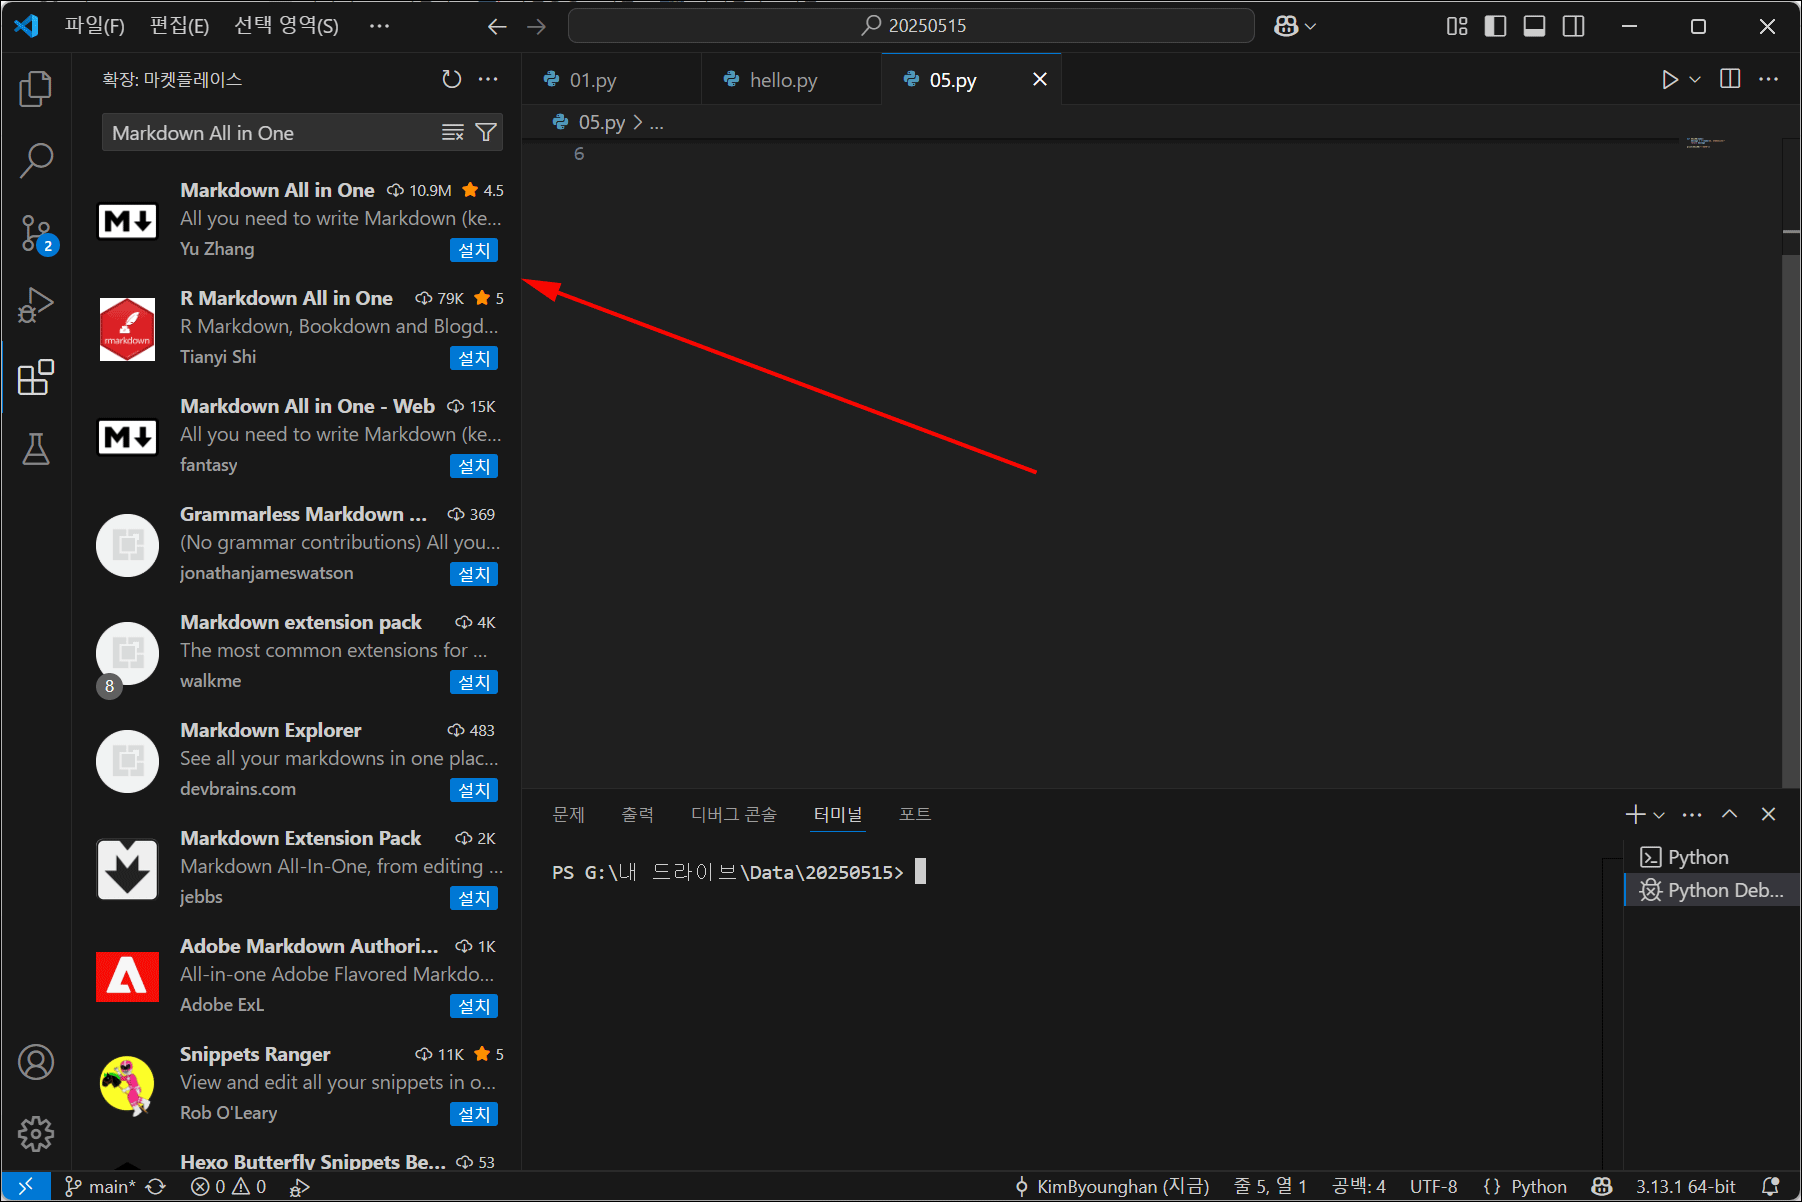Open the Manage gear icon
This screenshot has height=1202, width=1802.
[36, 1134]
